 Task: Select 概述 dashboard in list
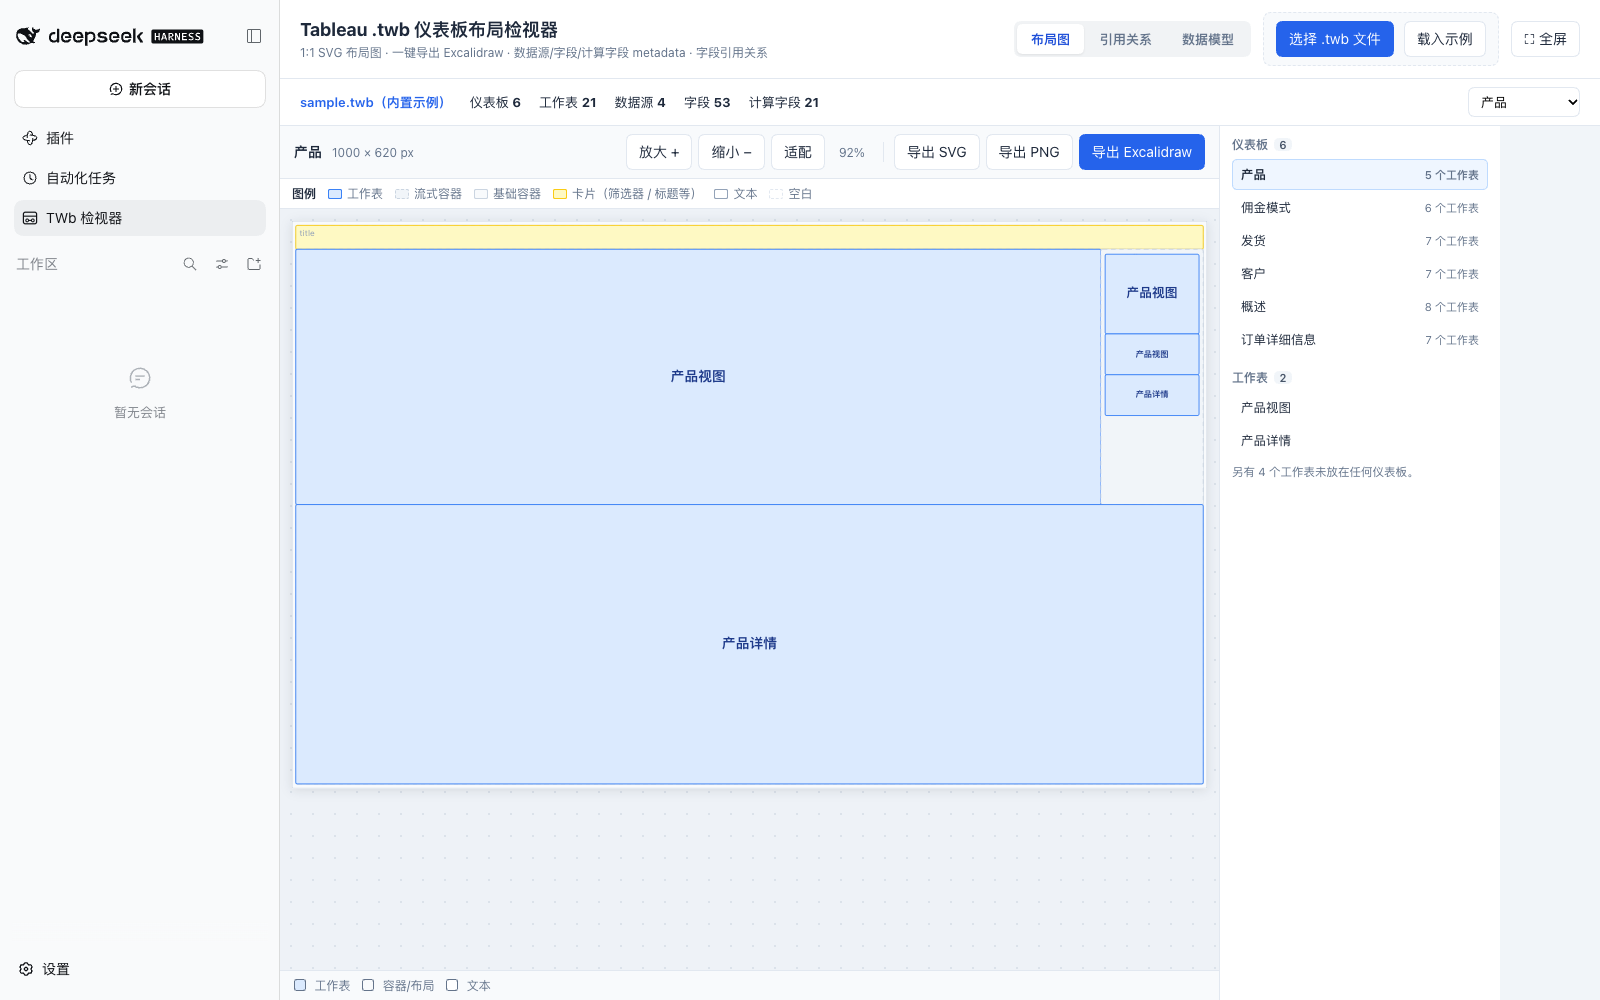(1360, 307)
